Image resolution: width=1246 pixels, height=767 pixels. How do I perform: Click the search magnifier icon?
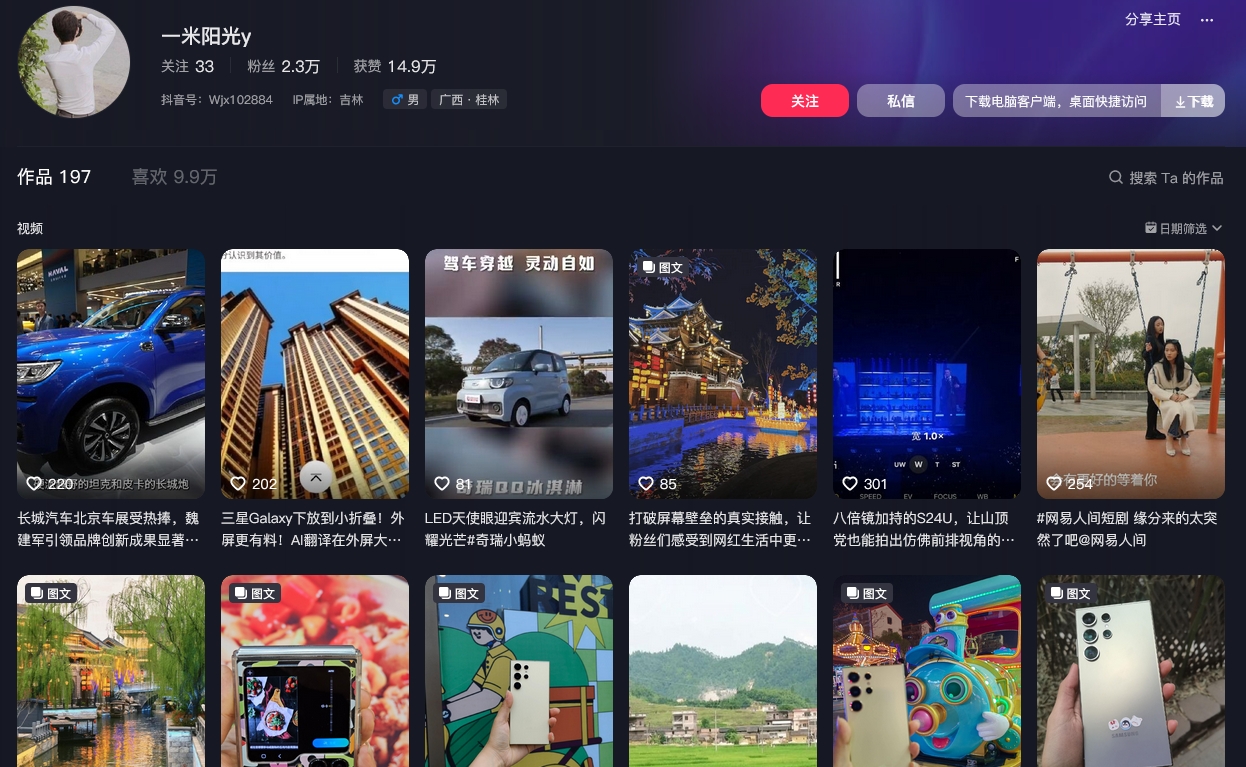pos(1116,177)
